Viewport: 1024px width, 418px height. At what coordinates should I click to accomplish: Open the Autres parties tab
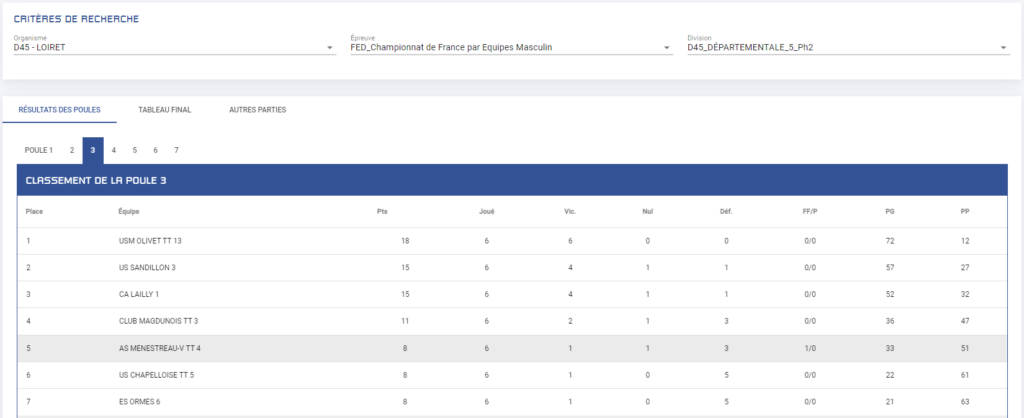pyautogui.click(x=257, y=110)
